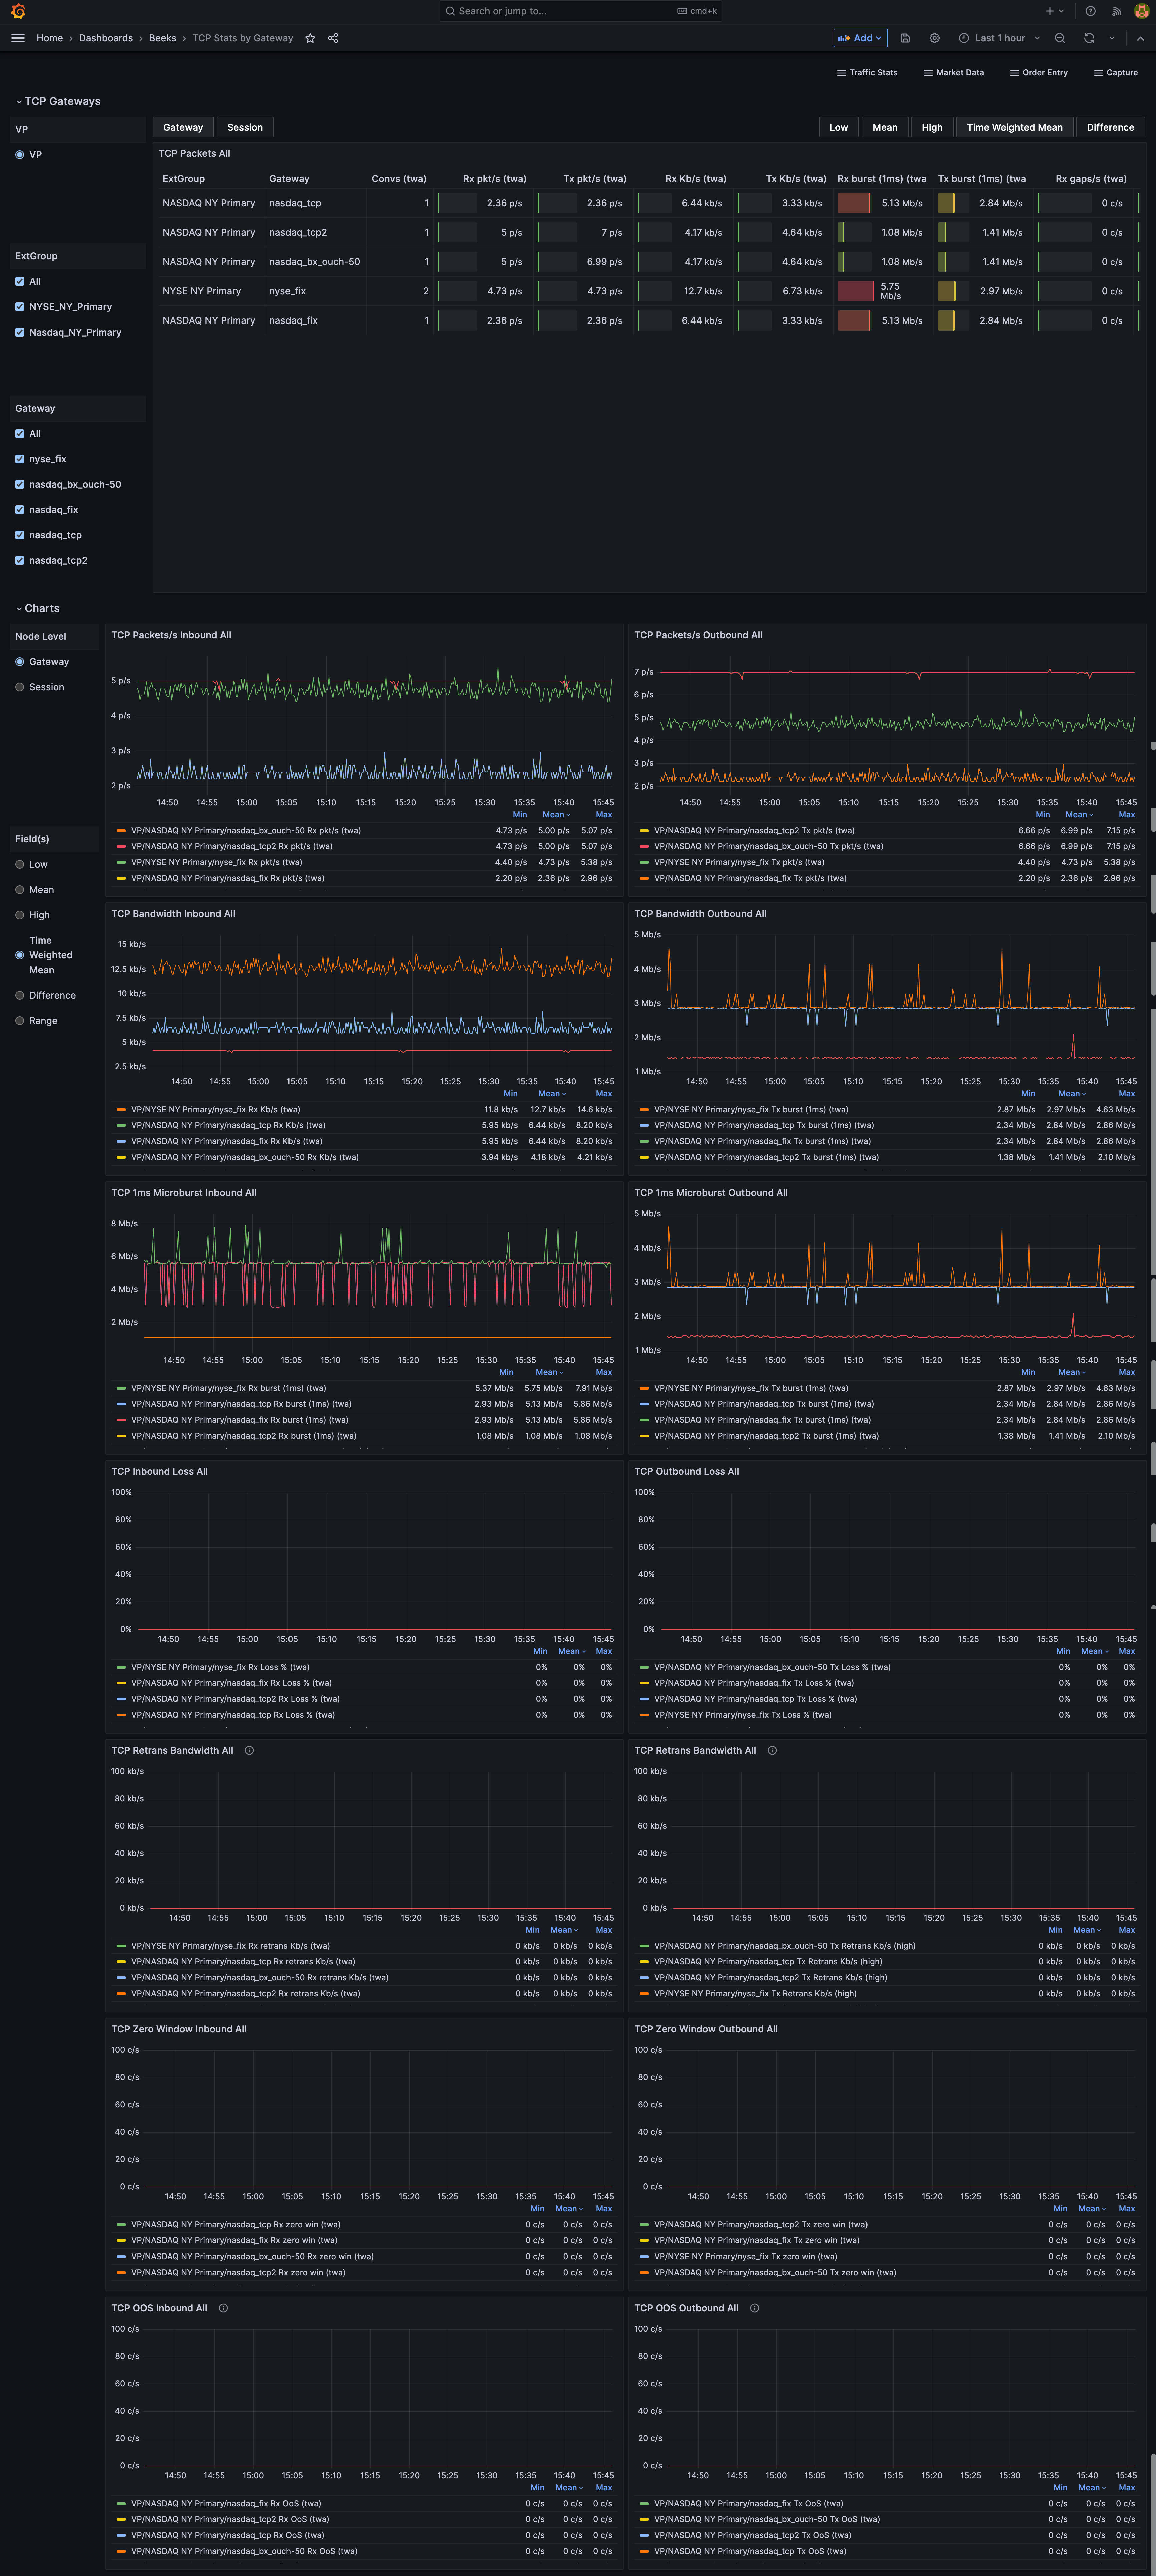This screenshot has width=1156, height=2576.
Task: Go to Home breadcrumb
Action: [50, 38]
